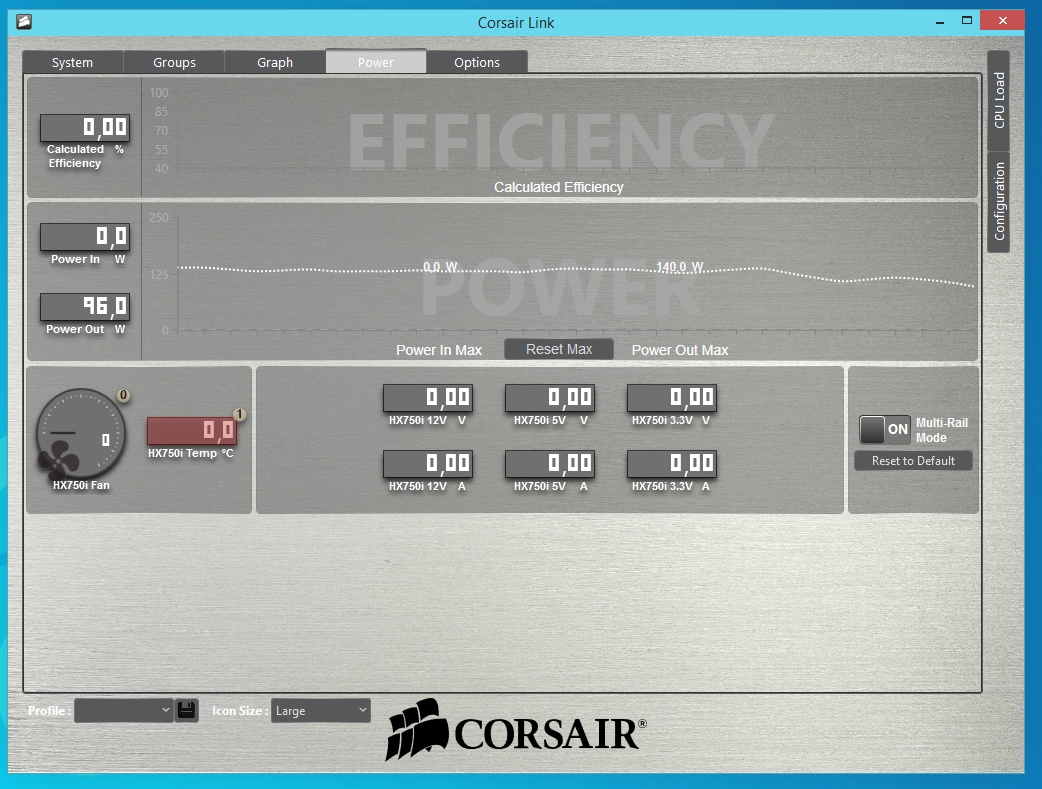The image size is (1042, 789).
Task: Click the Corsair Link app icon in the title bar
Action: (24, 21)
